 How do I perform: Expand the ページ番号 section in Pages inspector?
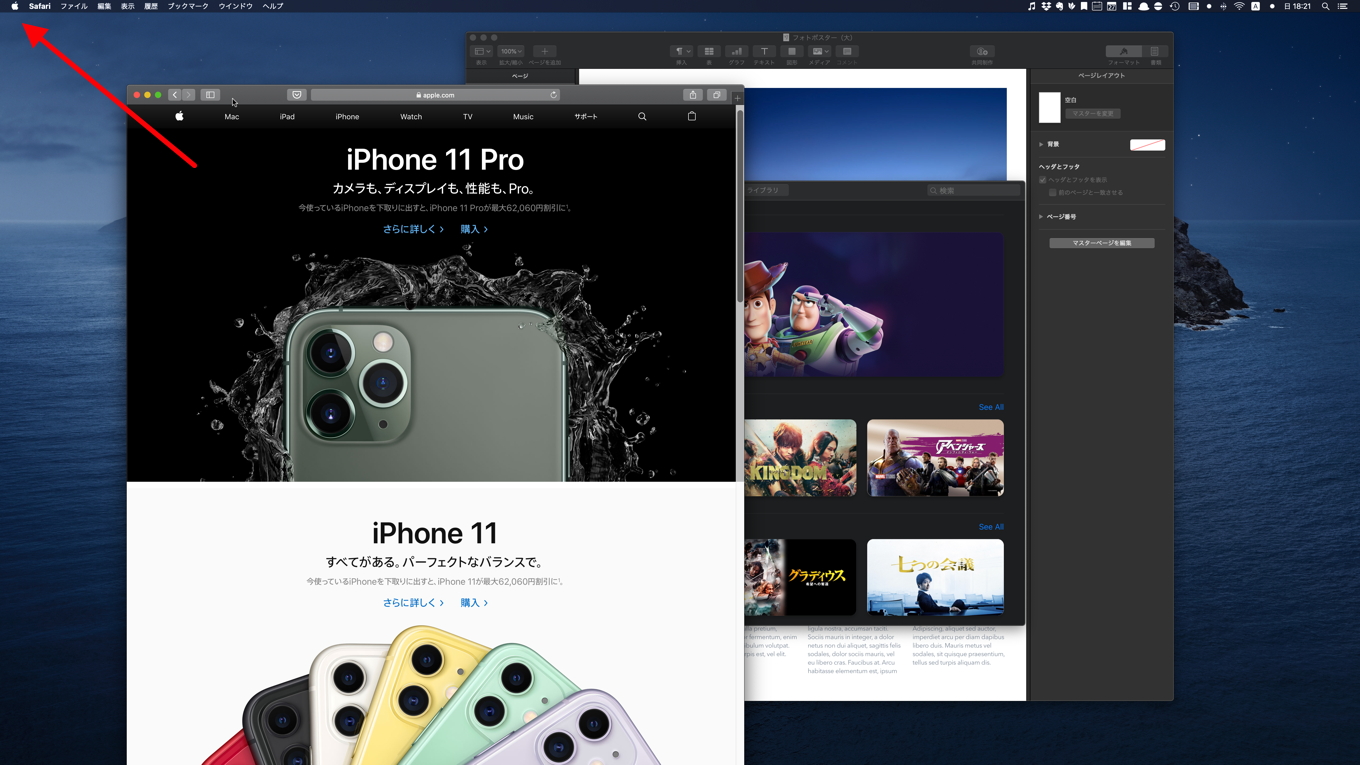(1041, 216)
